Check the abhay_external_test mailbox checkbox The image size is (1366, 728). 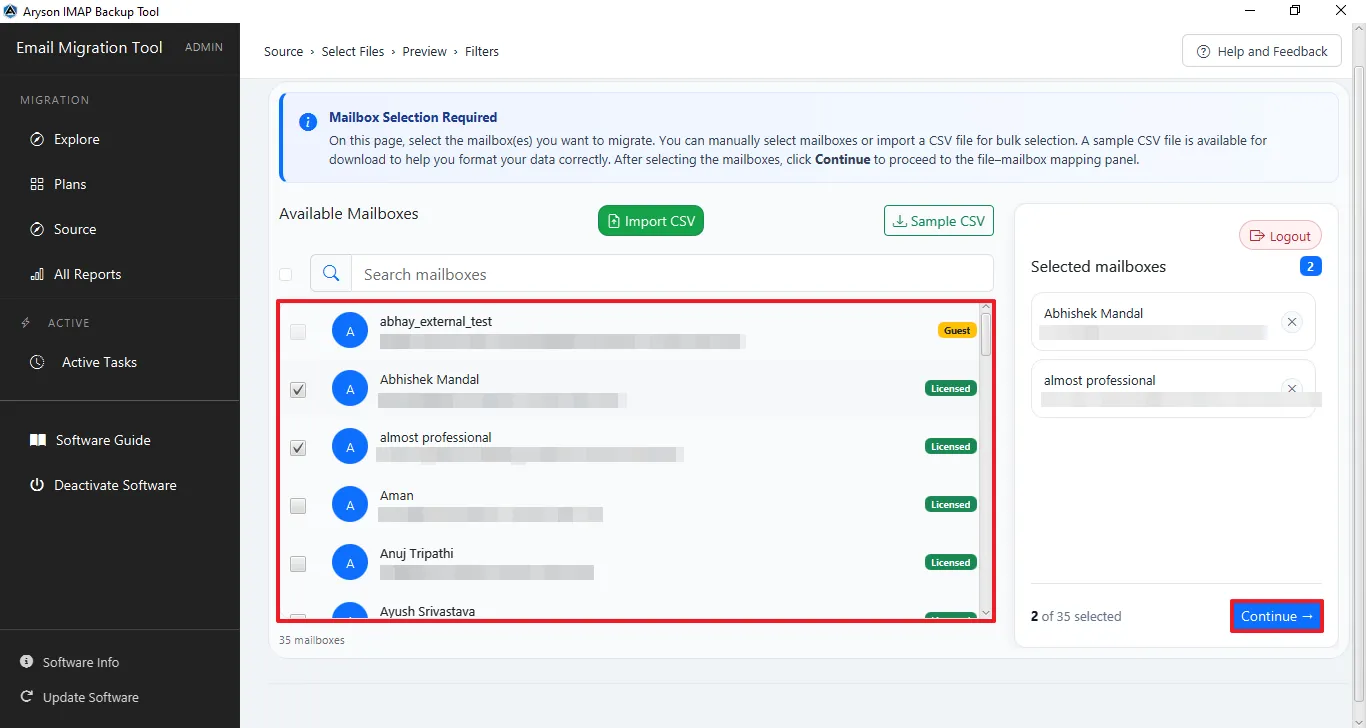(298, 332)
